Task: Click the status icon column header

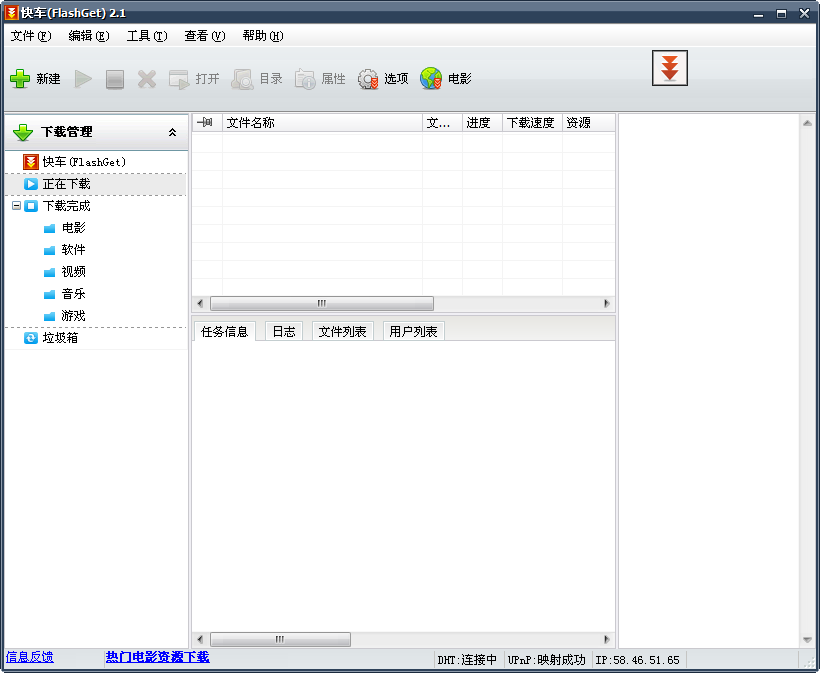Action: coord(207,123)
